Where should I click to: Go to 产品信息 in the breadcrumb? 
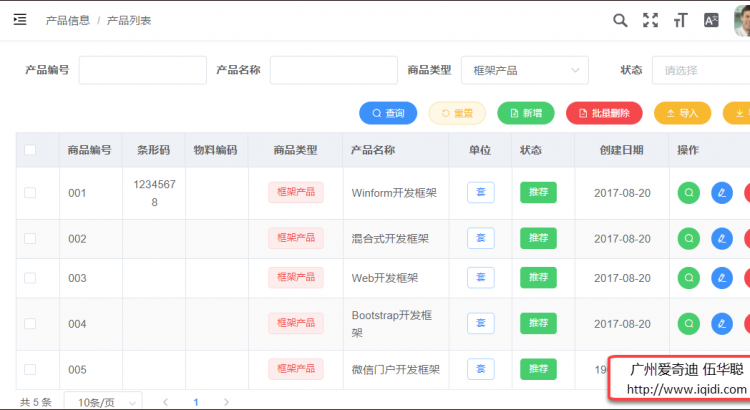pos(67,20)
